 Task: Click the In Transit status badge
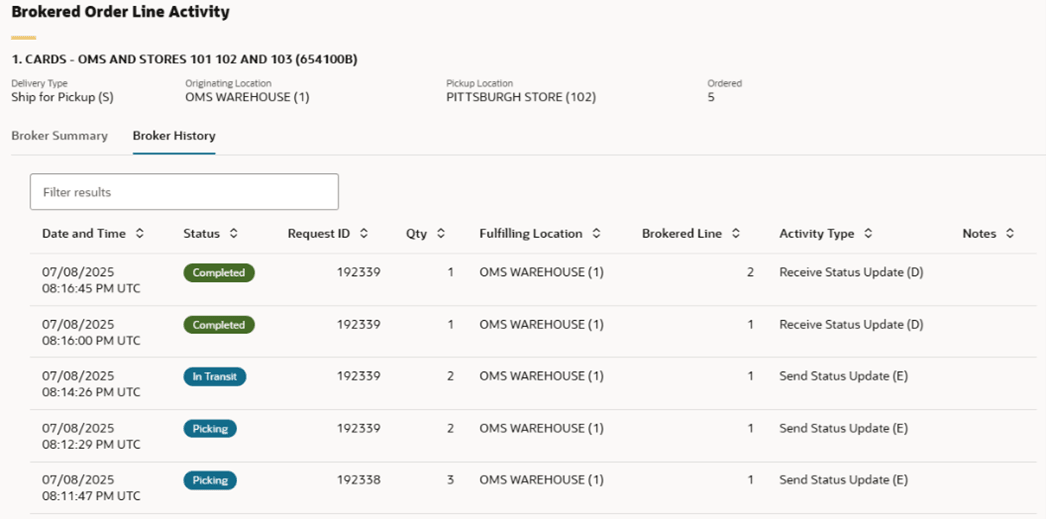(215, 377)
